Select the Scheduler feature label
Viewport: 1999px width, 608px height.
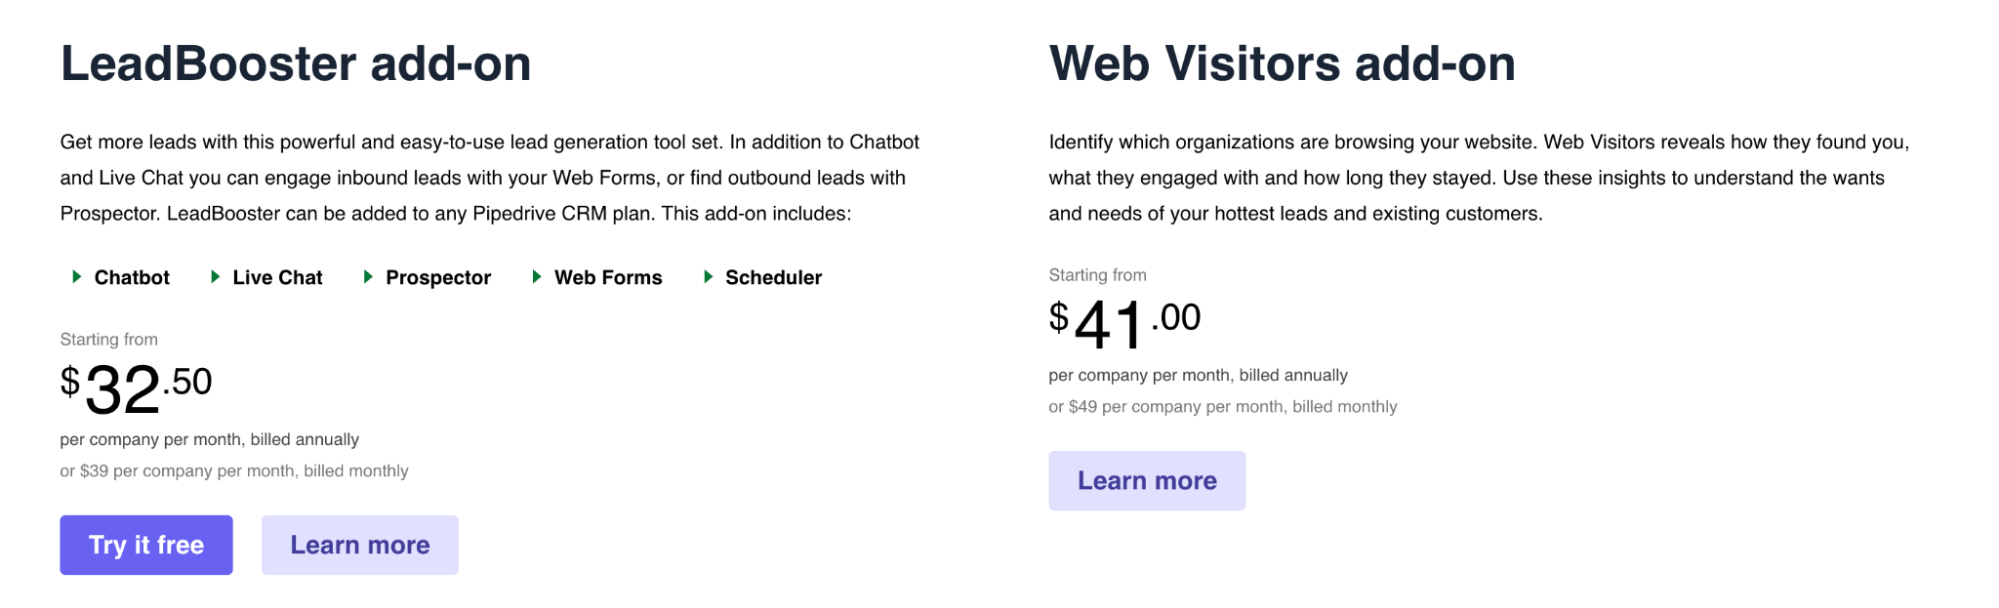click(773, 278)
